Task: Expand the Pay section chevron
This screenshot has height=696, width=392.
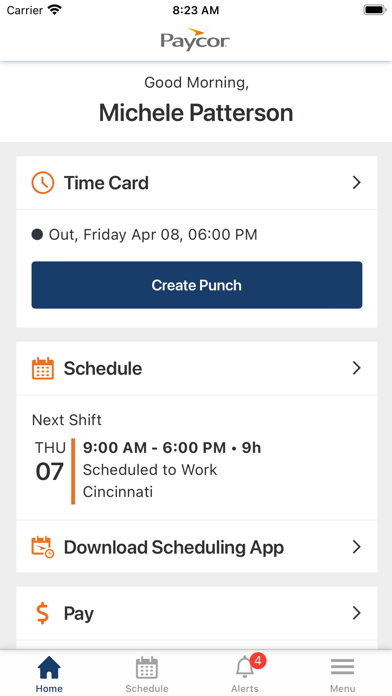Action: pos(356,613)
